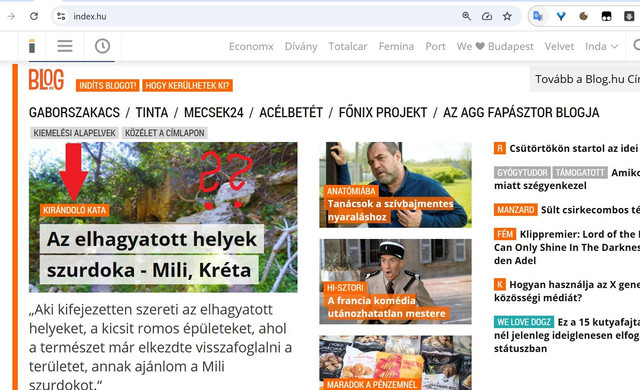Open article Az elhagyatott helyek szurdoka
Image resolution: width=640 pixels, height=390 pixels.
pos(152,254)
